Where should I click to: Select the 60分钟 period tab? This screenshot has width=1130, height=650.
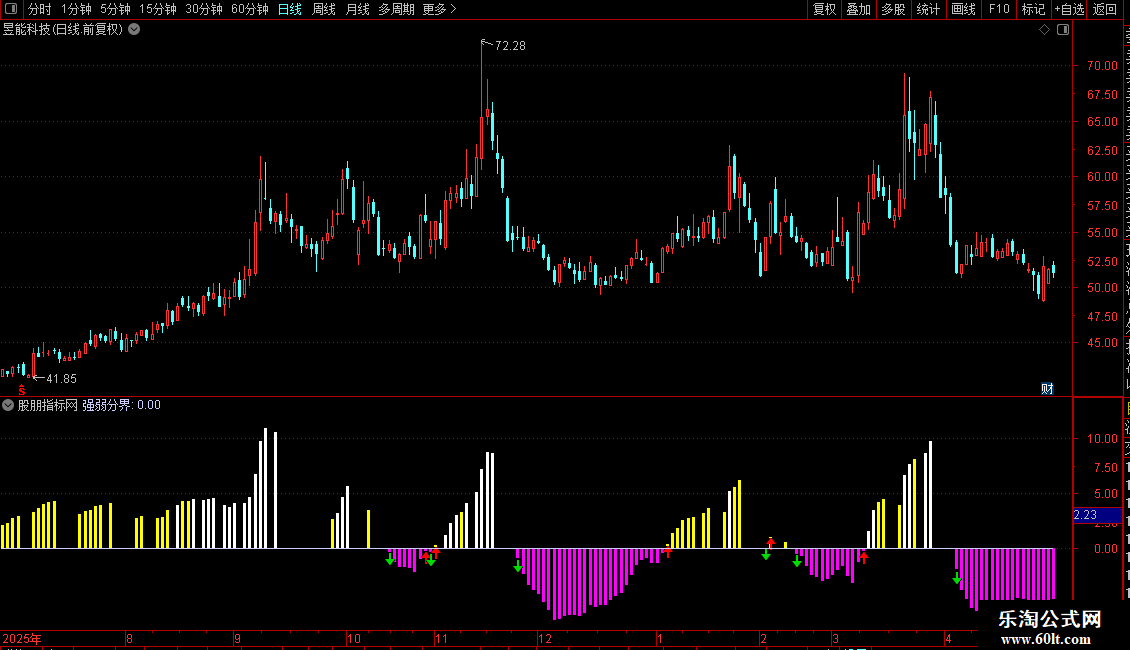point(250,9)
